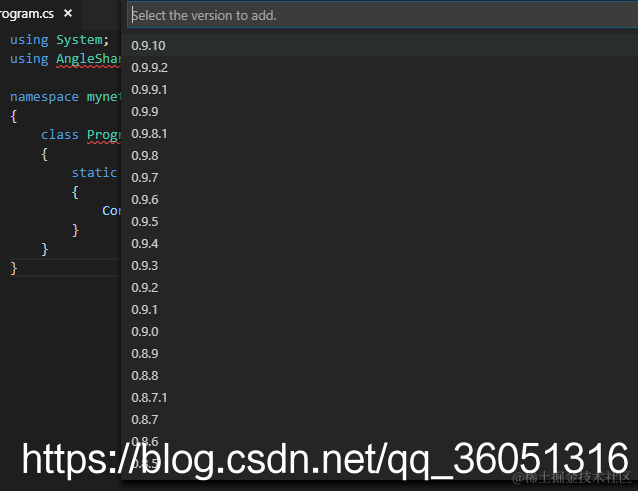The height and width of the screenshot is (491, 638).
Task: Select version 0.9.9.1
Action: (x=380, y=89)
